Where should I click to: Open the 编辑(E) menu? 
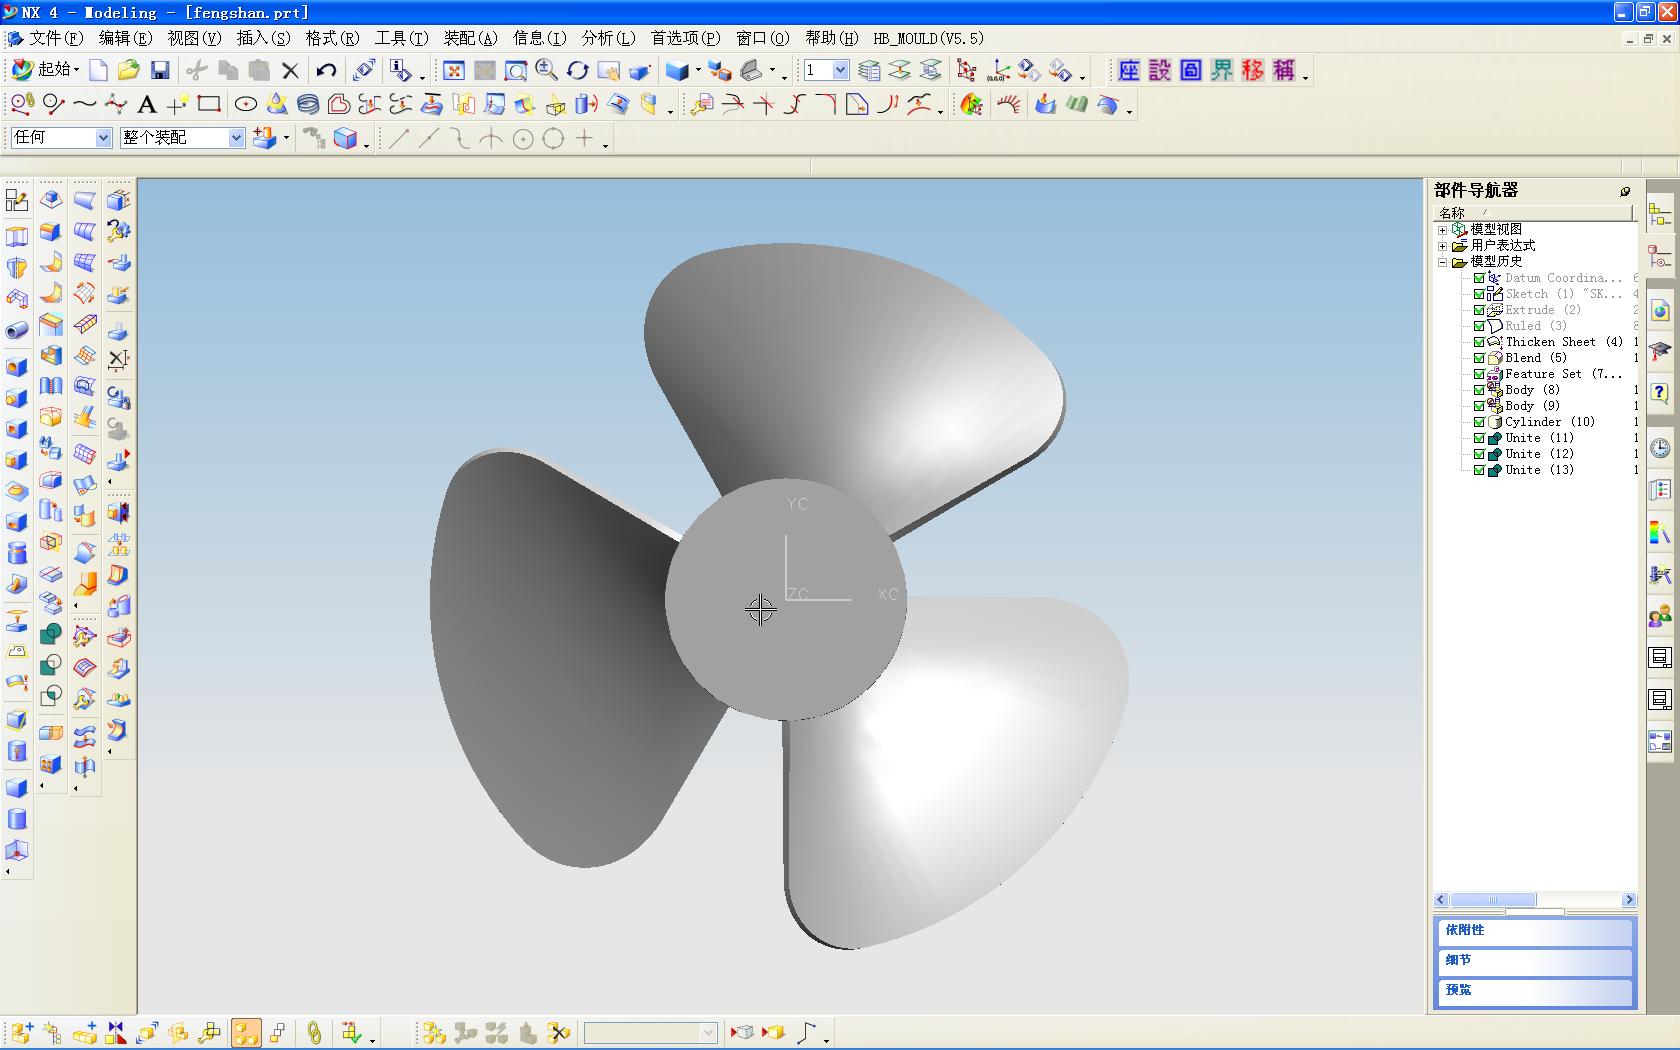(x=125, y=38)
